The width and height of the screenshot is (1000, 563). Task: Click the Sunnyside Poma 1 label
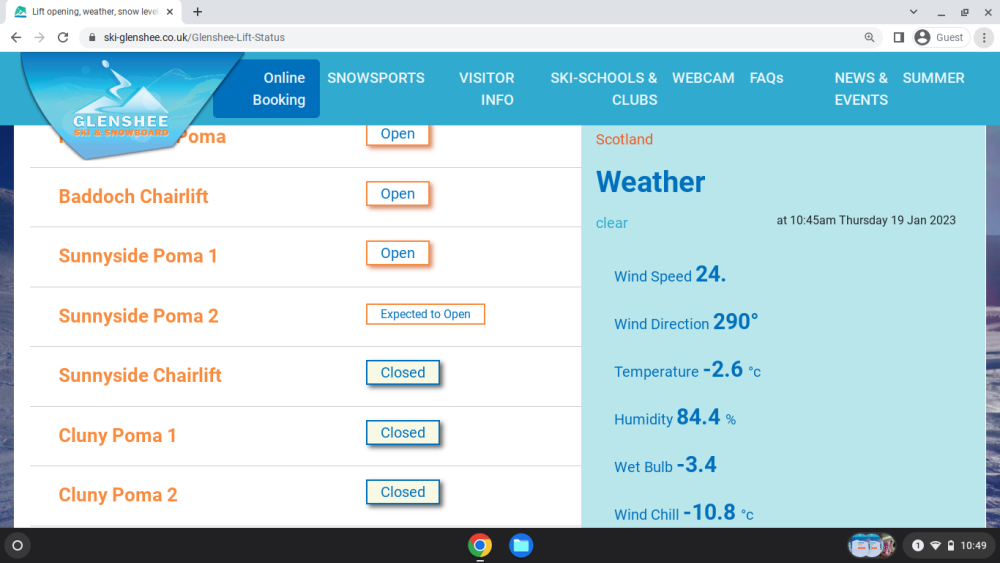point(138,256)
